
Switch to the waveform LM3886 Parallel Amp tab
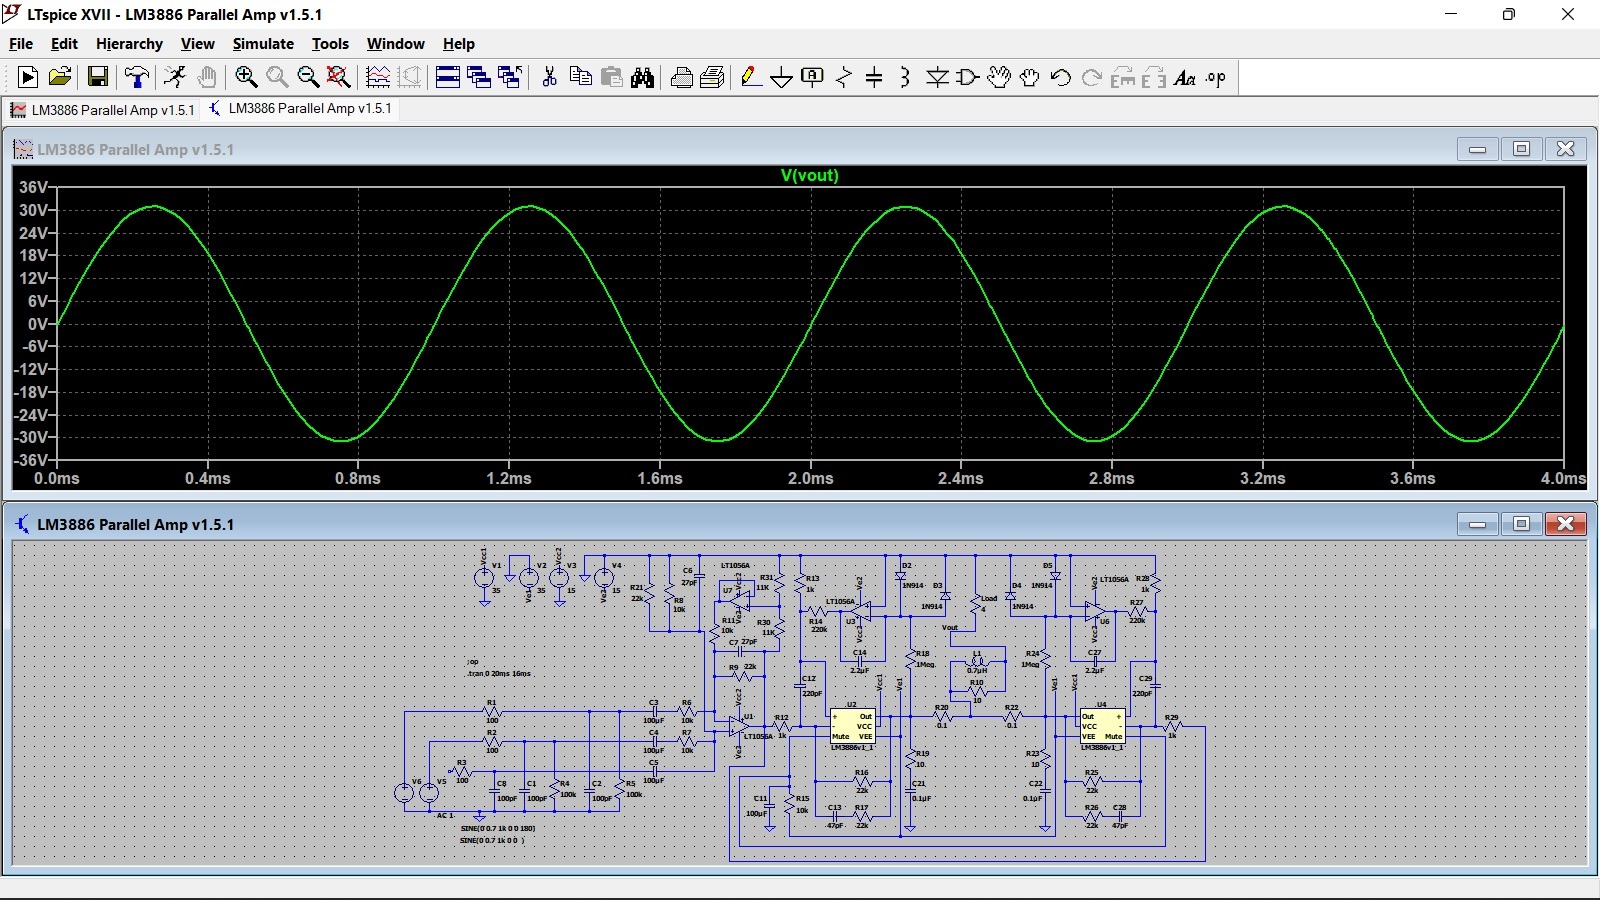click(102, 110)
